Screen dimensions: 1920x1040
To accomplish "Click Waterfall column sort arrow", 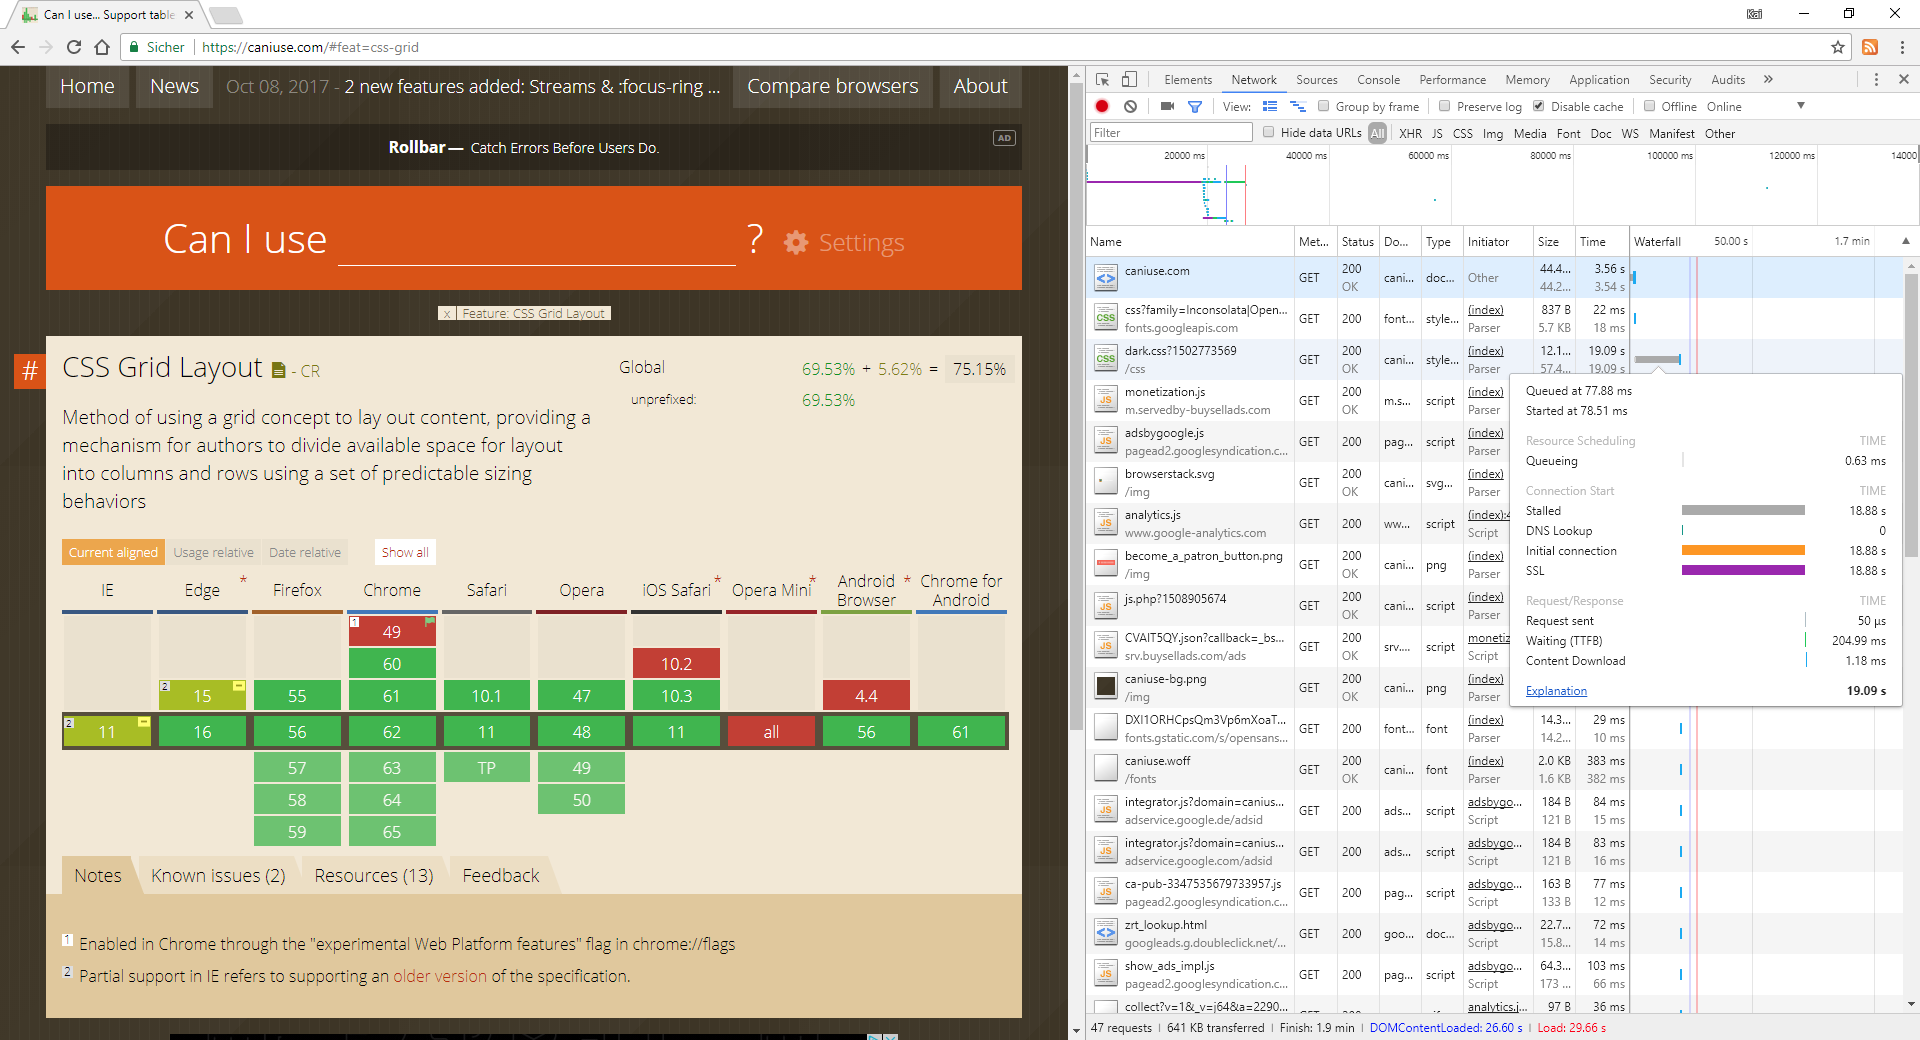I will pos(1905,241).
